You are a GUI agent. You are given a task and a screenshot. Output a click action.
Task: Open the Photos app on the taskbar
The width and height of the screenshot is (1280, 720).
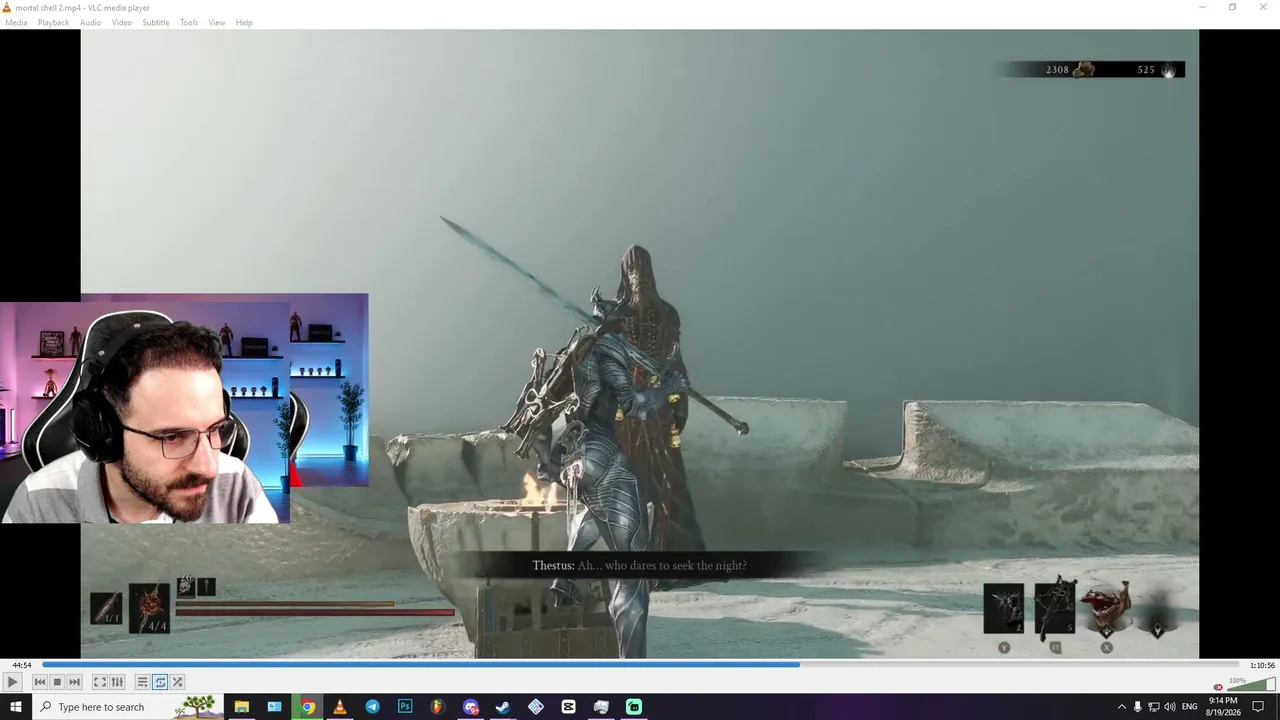click(x=274, y=707)
